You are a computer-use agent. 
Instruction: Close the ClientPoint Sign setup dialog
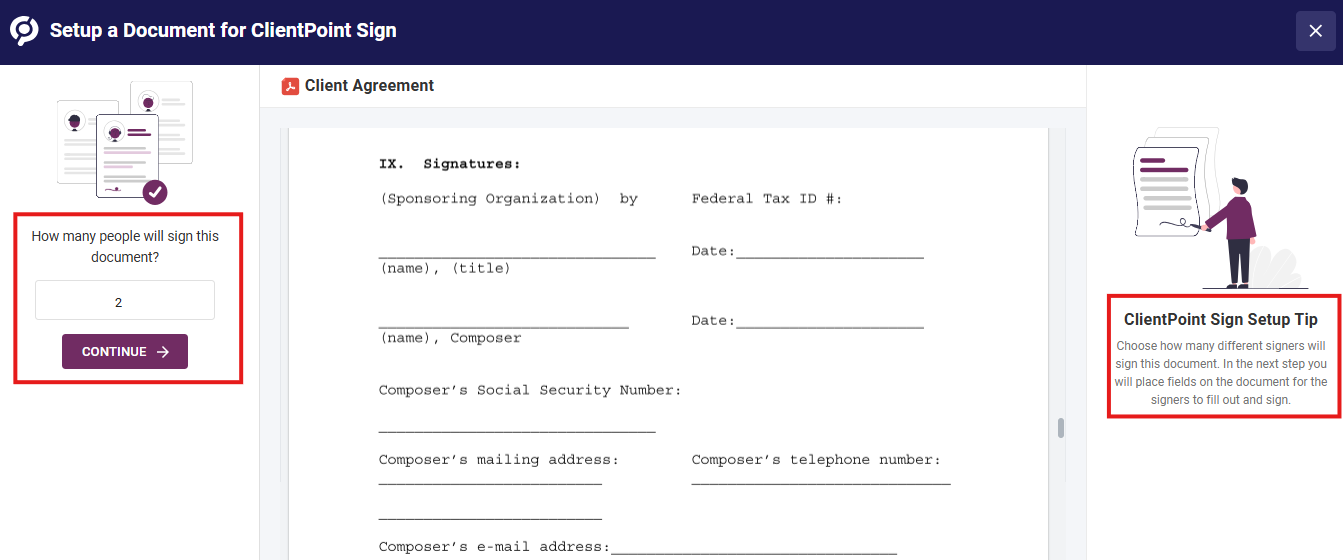click(x=1316, y=31)
